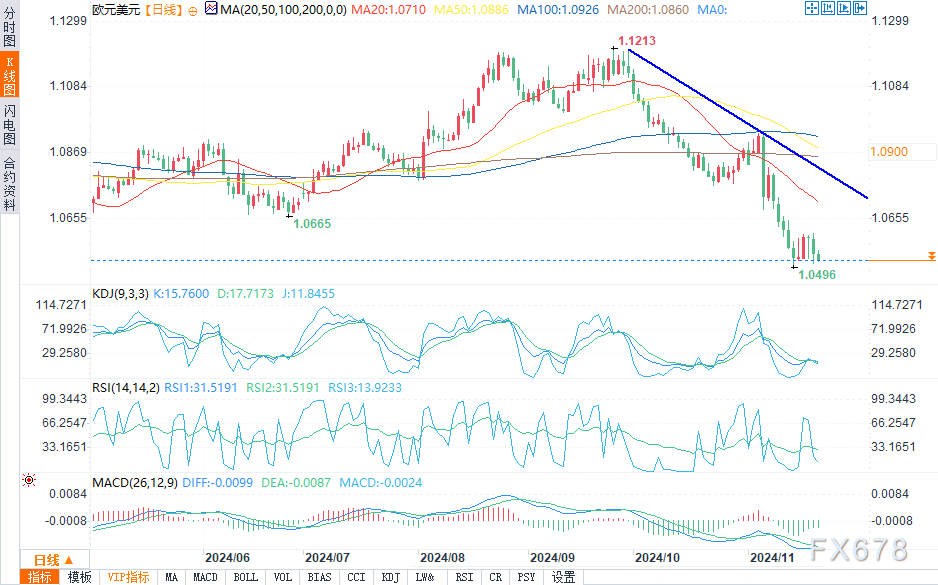Open the 日线 period dropdown
The height and width of the screenshot is (585, 938).
[54, 560]
